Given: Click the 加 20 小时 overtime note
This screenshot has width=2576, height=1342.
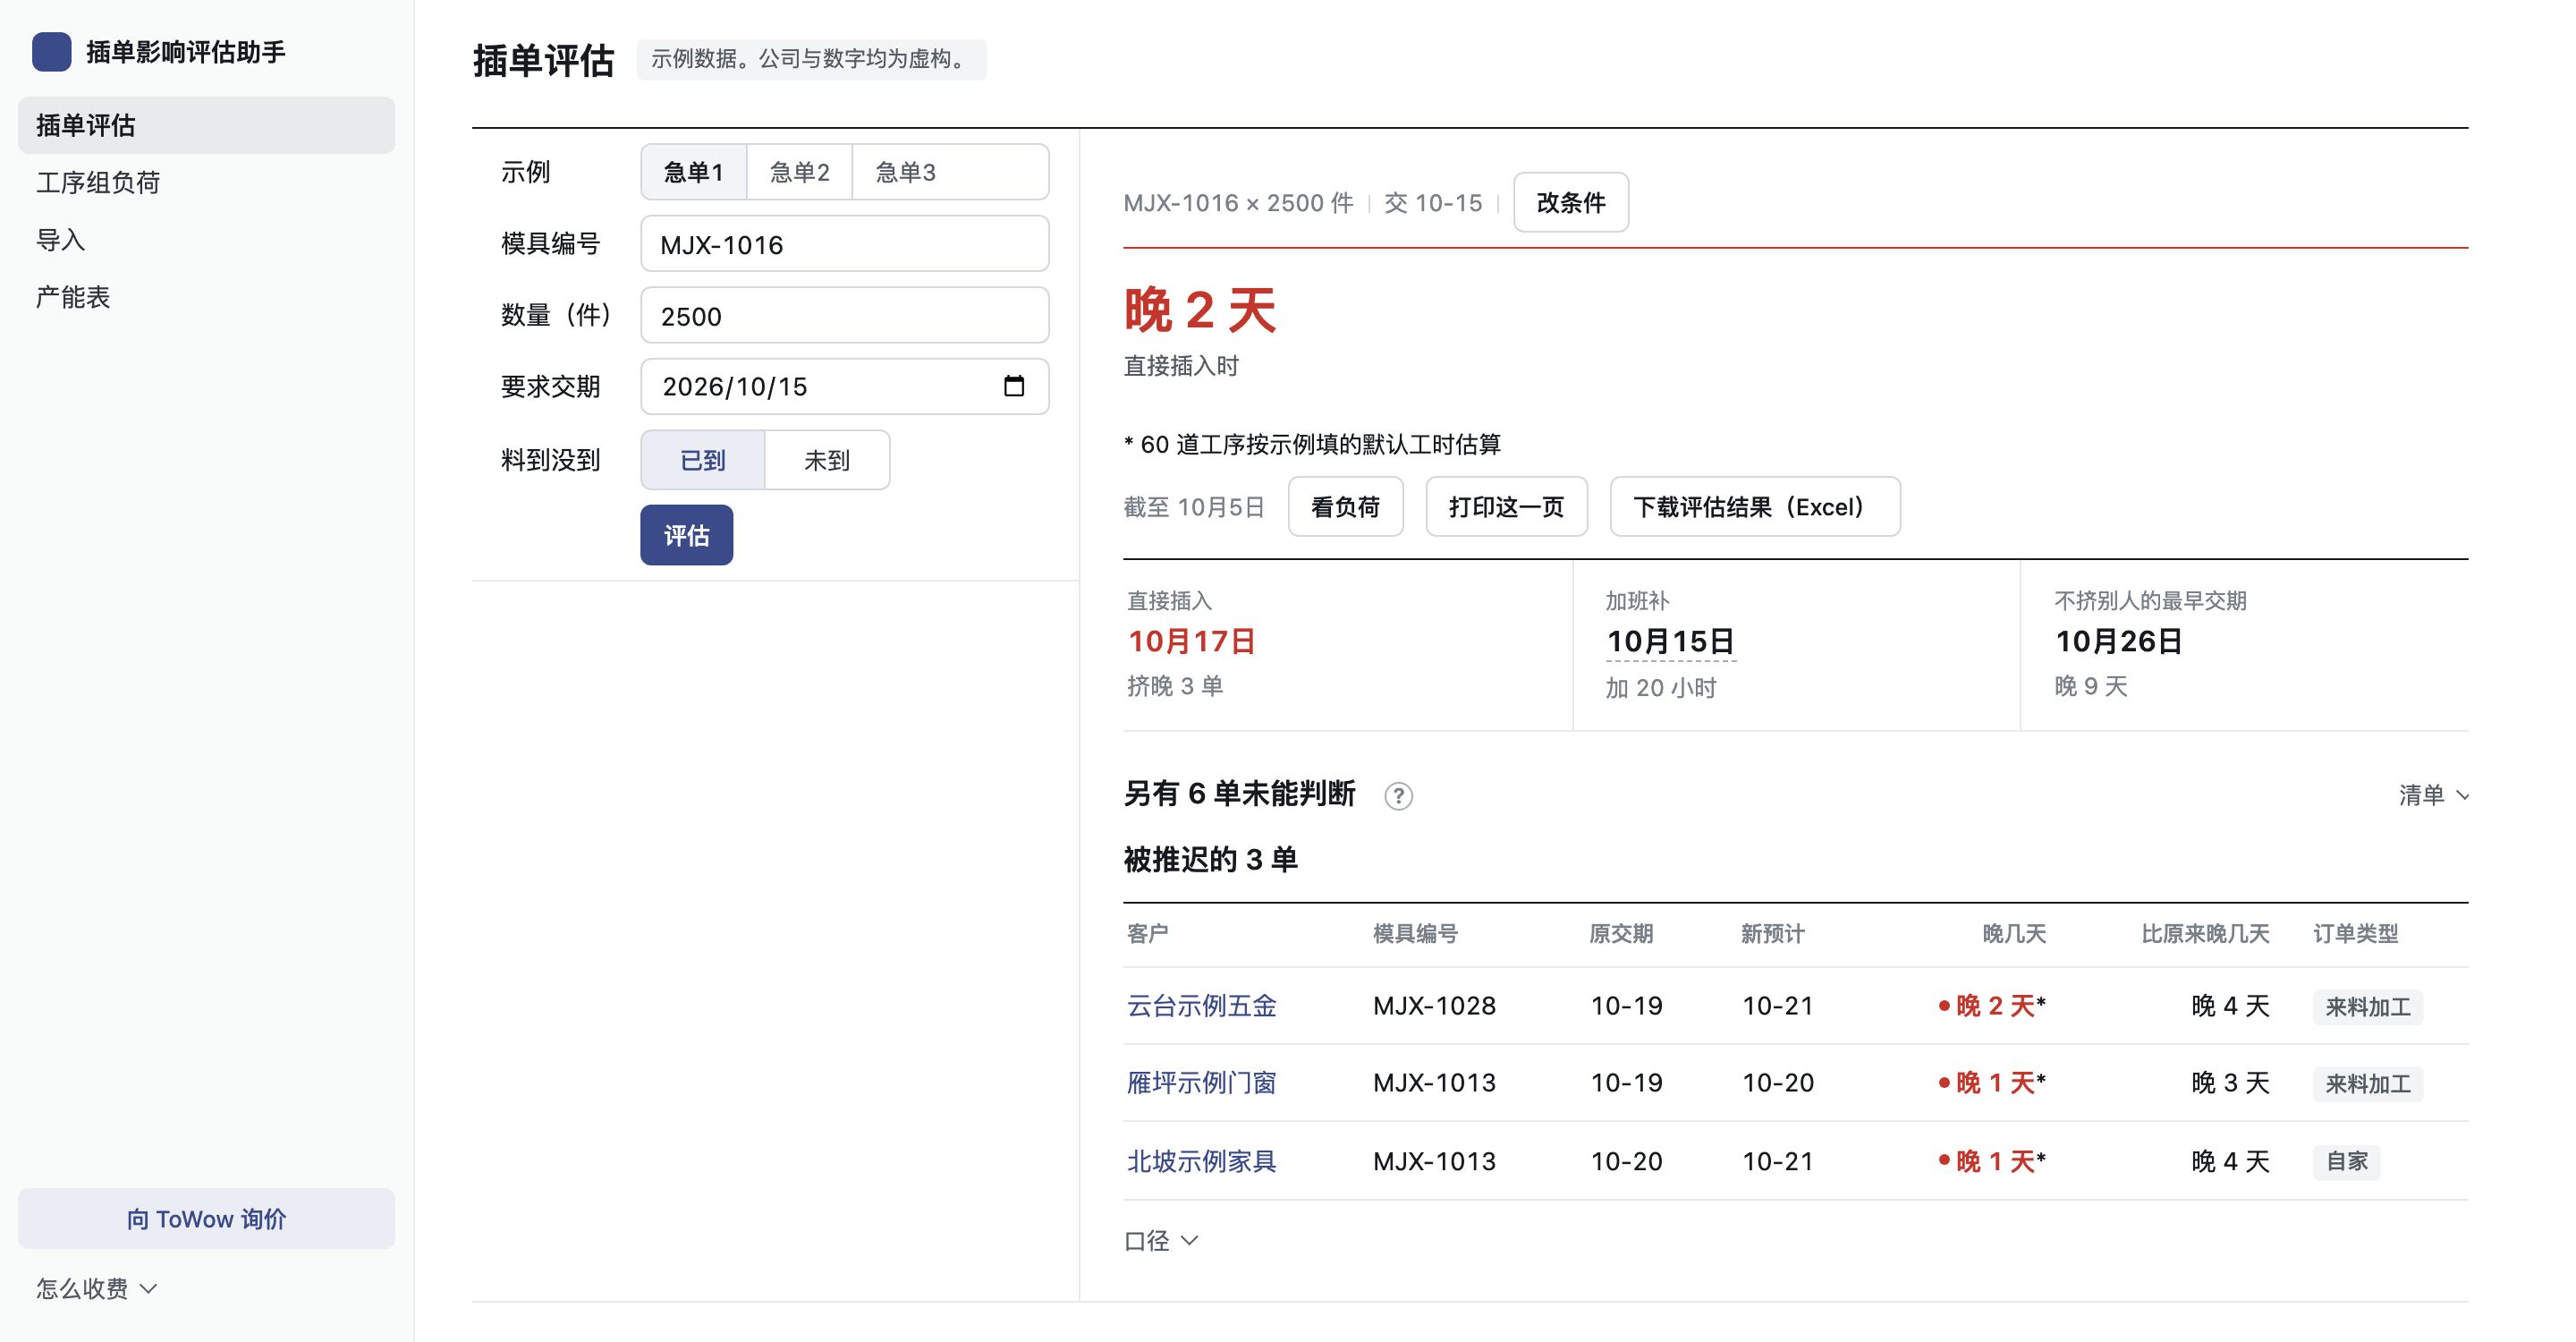Looking at the screenshot, I should 1661,688.
